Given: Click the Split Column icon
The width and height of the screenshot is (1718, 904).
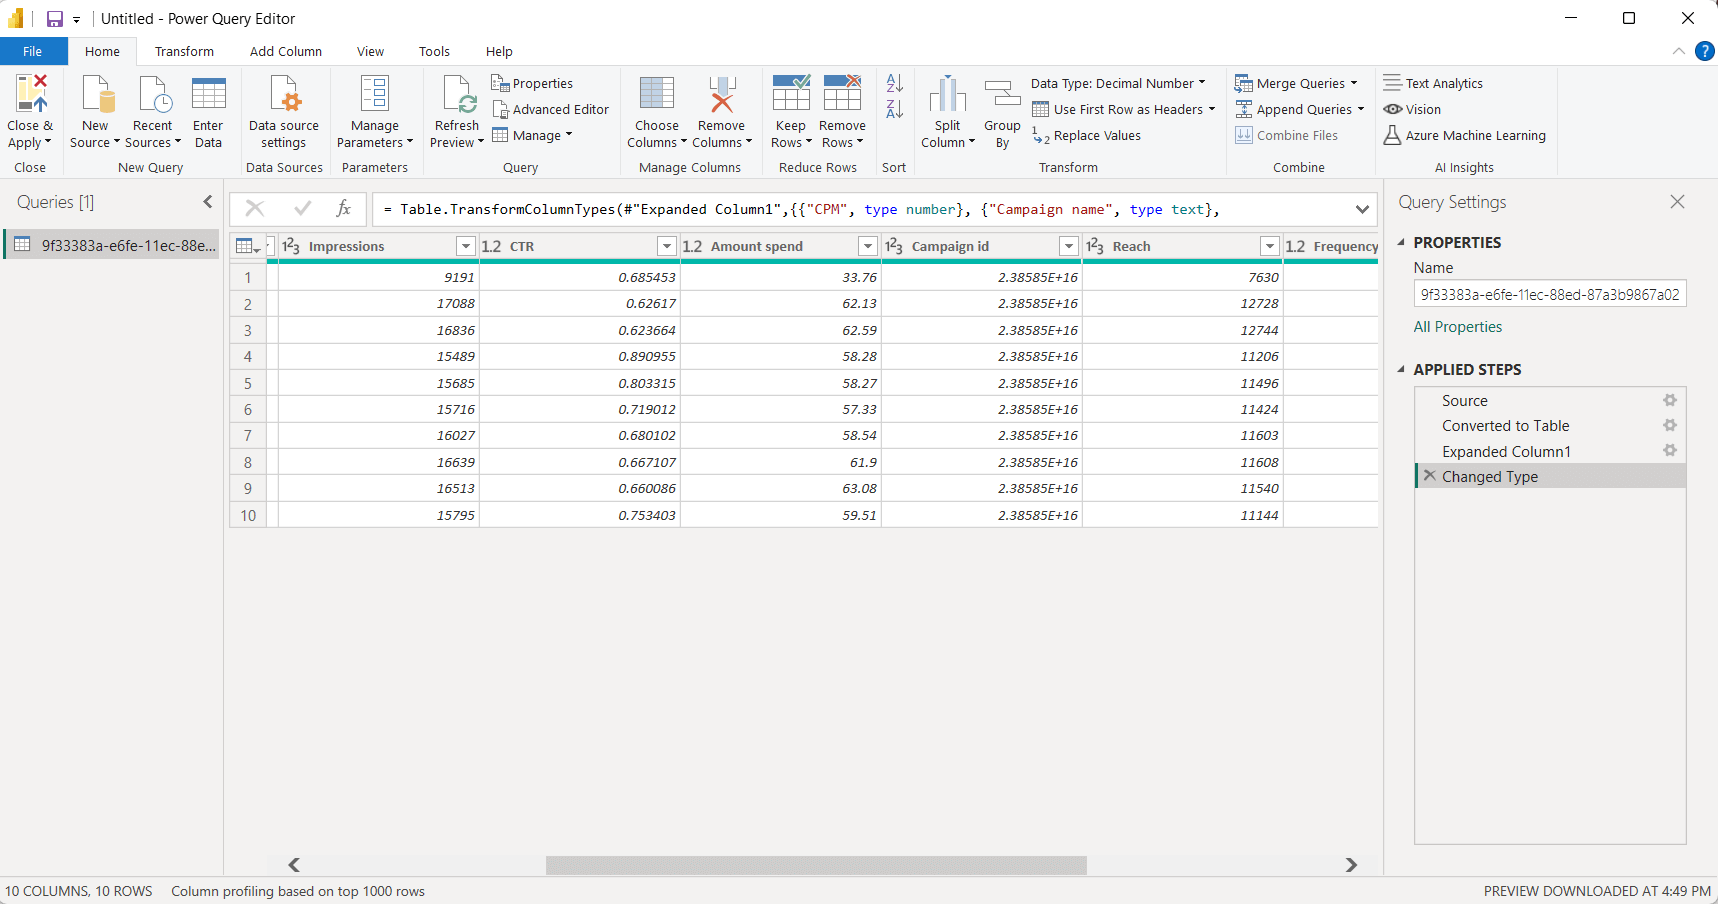Looking at the screenshot, I should pos(948,93).
